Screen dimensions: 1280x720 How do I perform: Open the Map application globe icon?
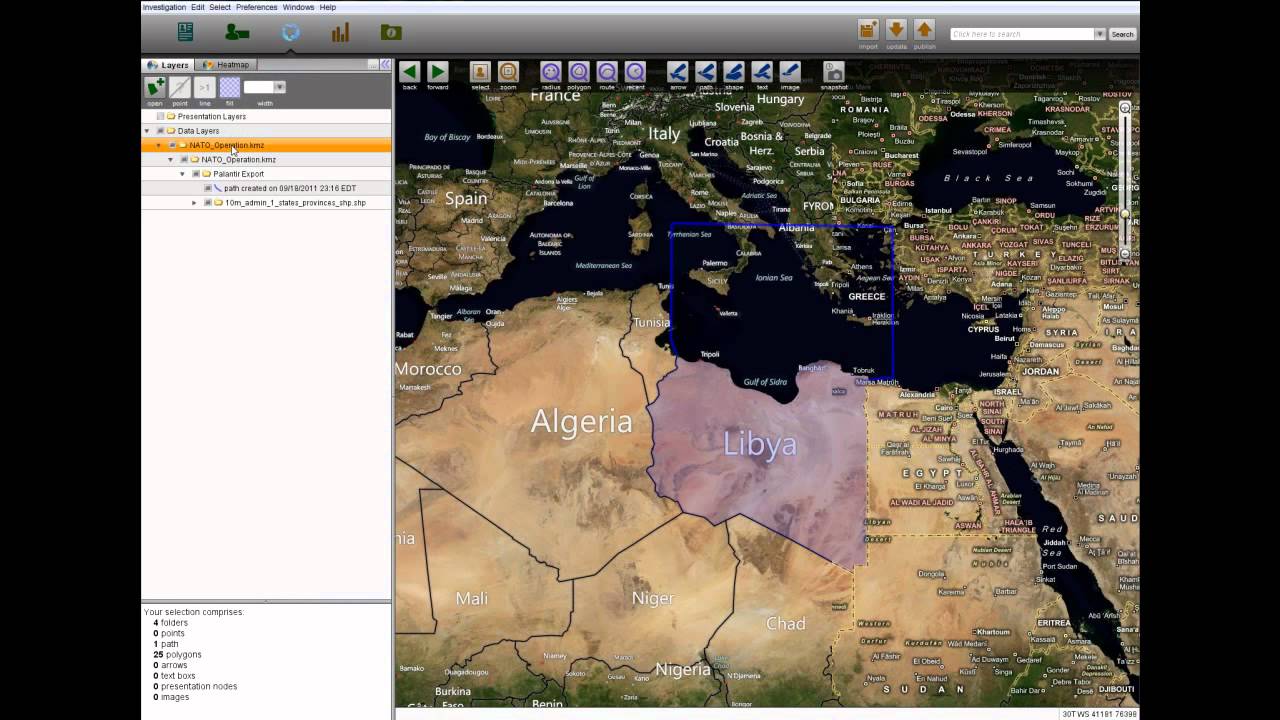pyautogui.click(x=290, y=32)
